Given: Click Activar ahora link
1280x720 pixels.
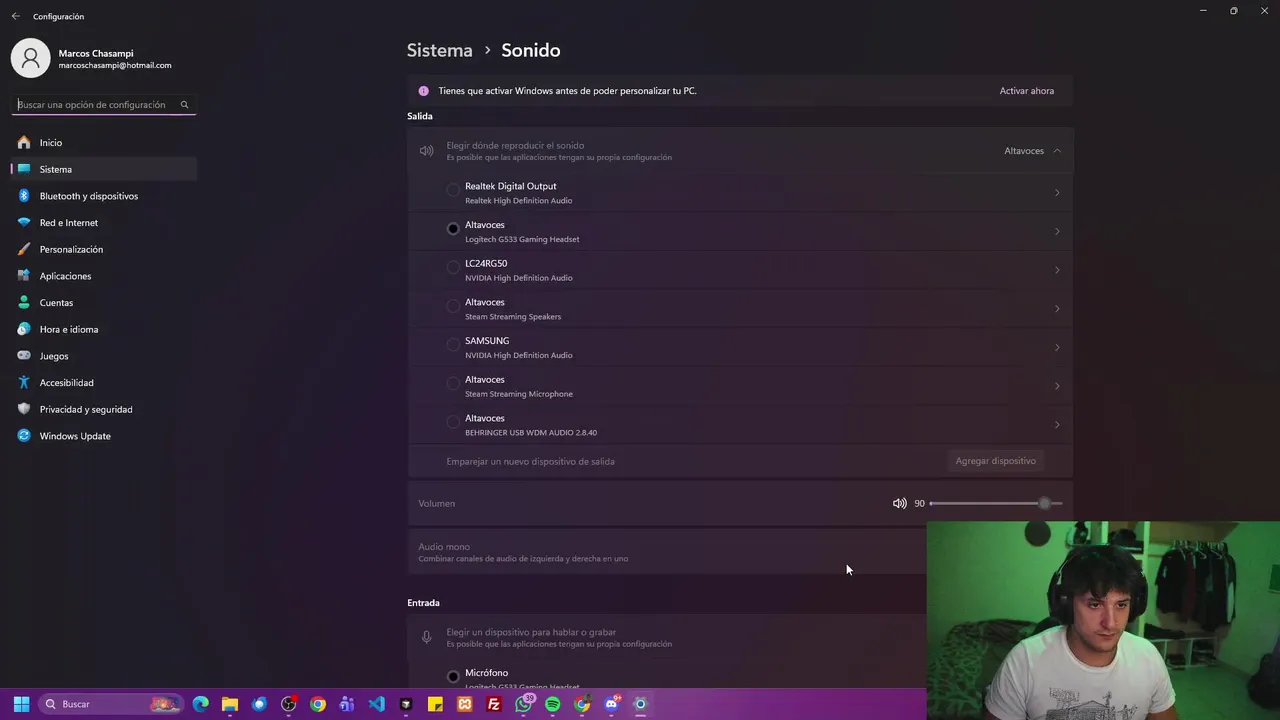Looking at the screenshot, I should point(1027,91).
